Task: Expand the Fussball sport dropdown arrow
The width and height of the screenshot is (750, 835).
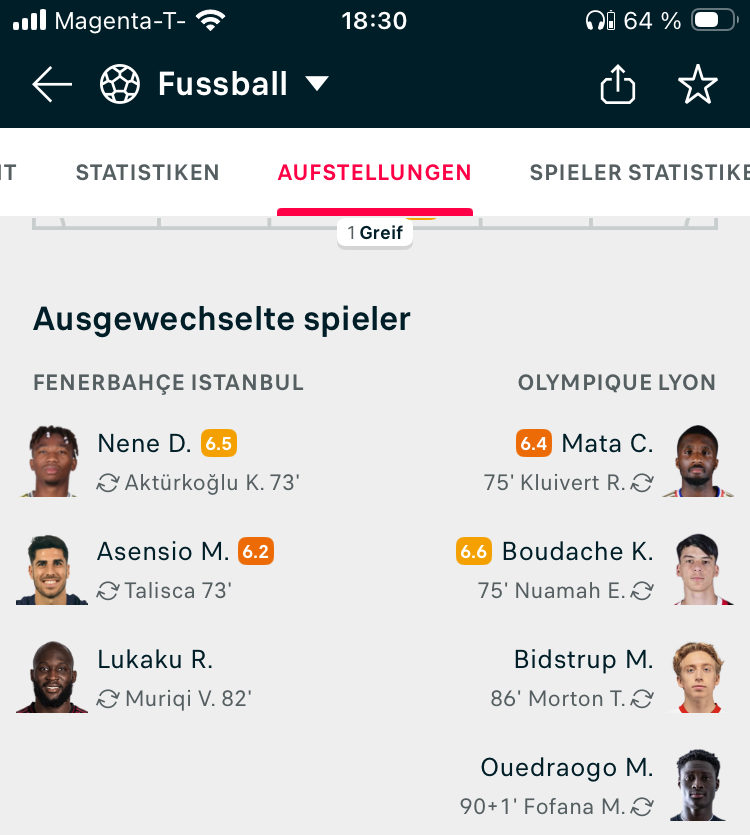Action: tap(316, 84)
